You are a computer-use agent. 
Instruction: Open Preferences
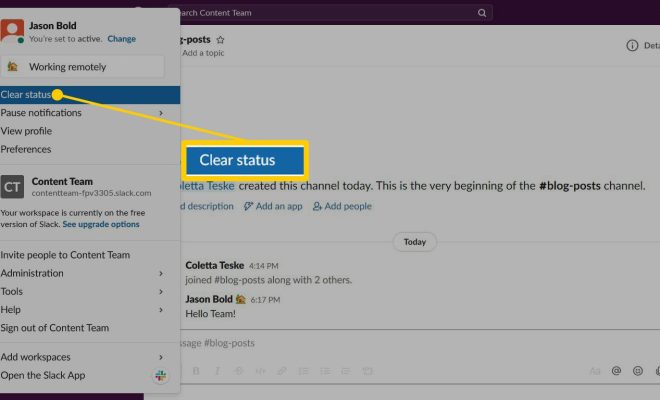26,149
